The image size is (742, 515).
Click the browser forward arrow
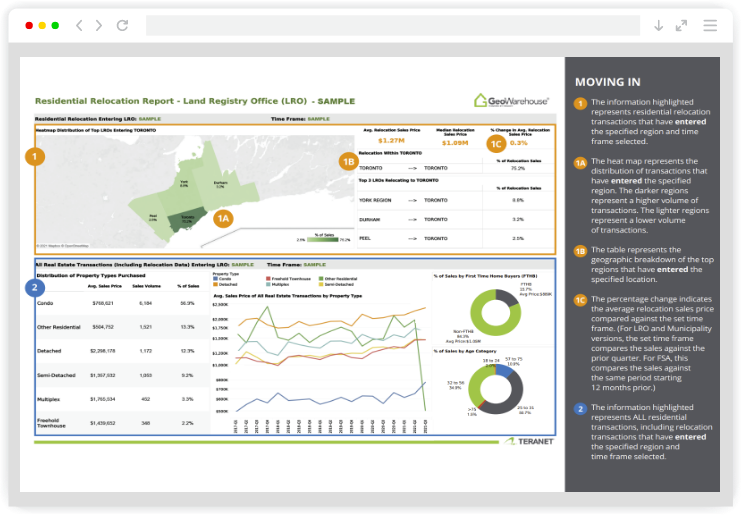(x=98, y=25)
